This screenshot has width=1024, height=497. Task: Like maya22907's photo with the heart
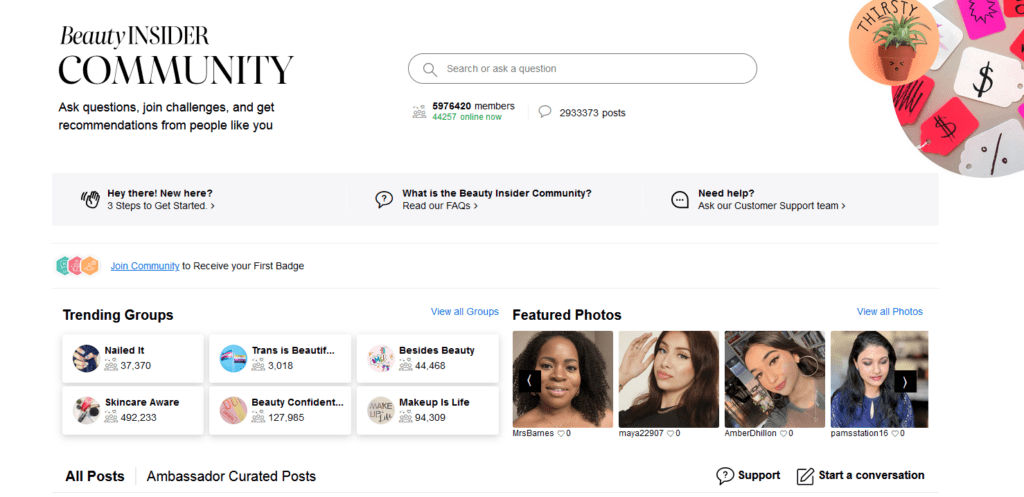[670, 434]
